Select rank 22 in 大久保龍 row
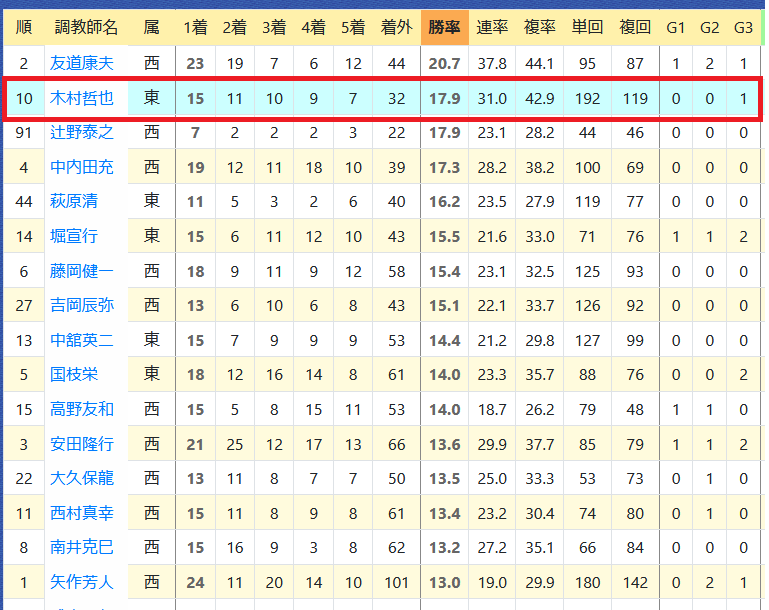Screen dimensions: 769x610 [24, 479]
